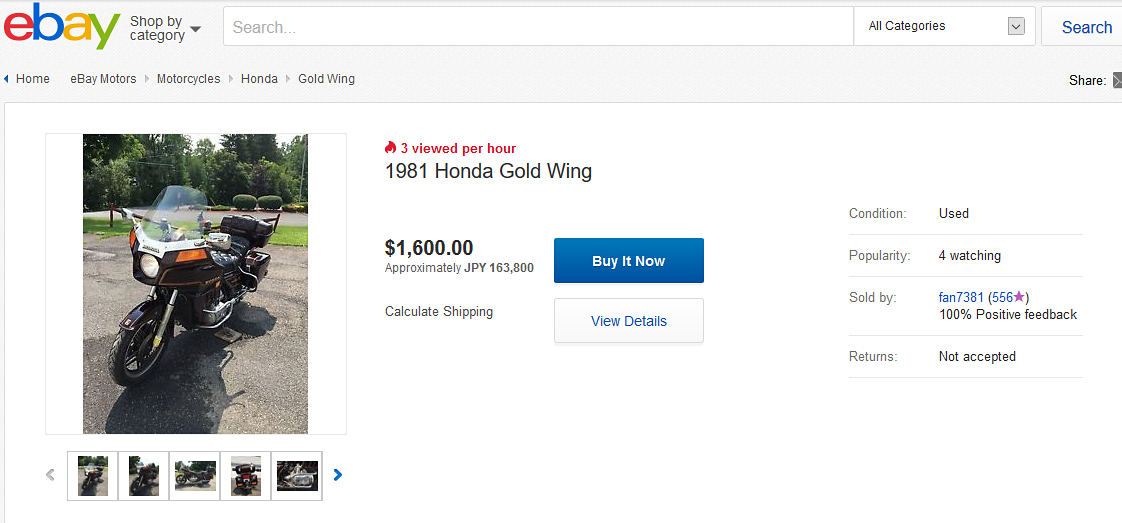1122x523 pixels.
Task: Navigate to the Honda breadcrumb
Action: (259, 79)
